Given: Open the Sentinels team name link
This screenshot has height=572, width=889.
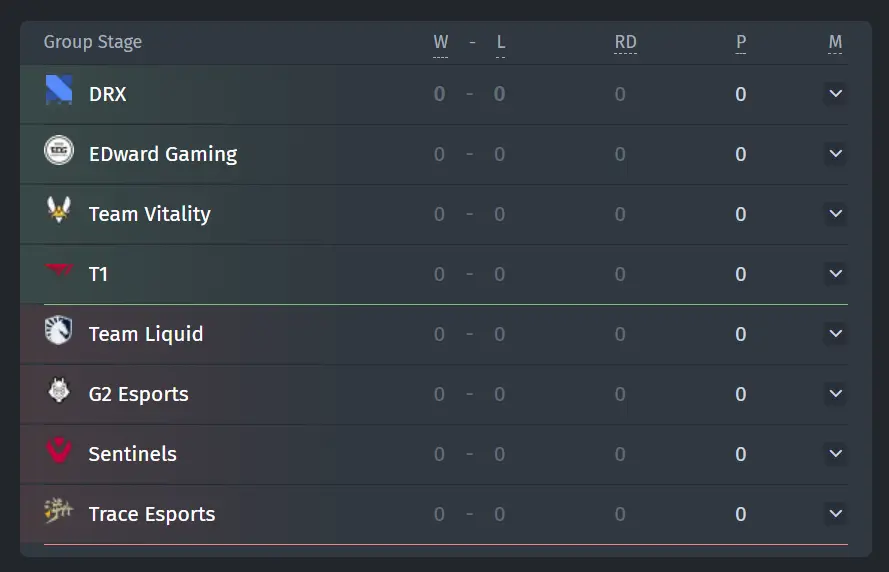Looking at the screenshot, I should pyautogui.click(x=133, y=454).
